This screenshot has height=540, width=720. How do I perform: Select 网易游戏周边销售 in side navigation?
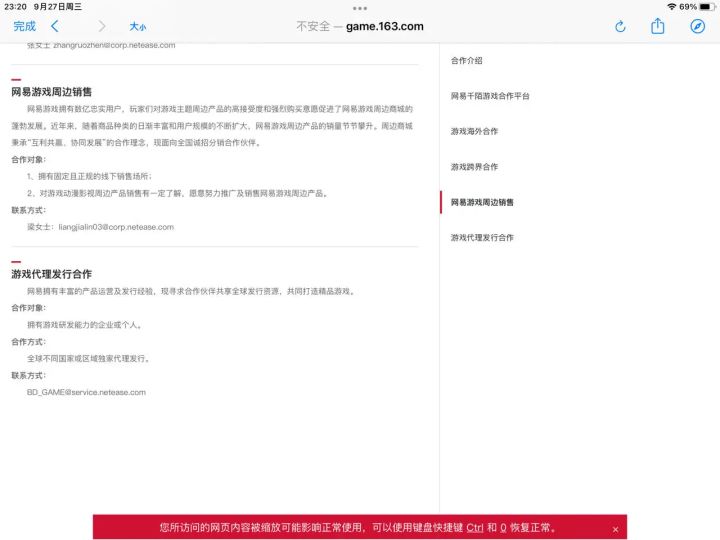(482, 202)
